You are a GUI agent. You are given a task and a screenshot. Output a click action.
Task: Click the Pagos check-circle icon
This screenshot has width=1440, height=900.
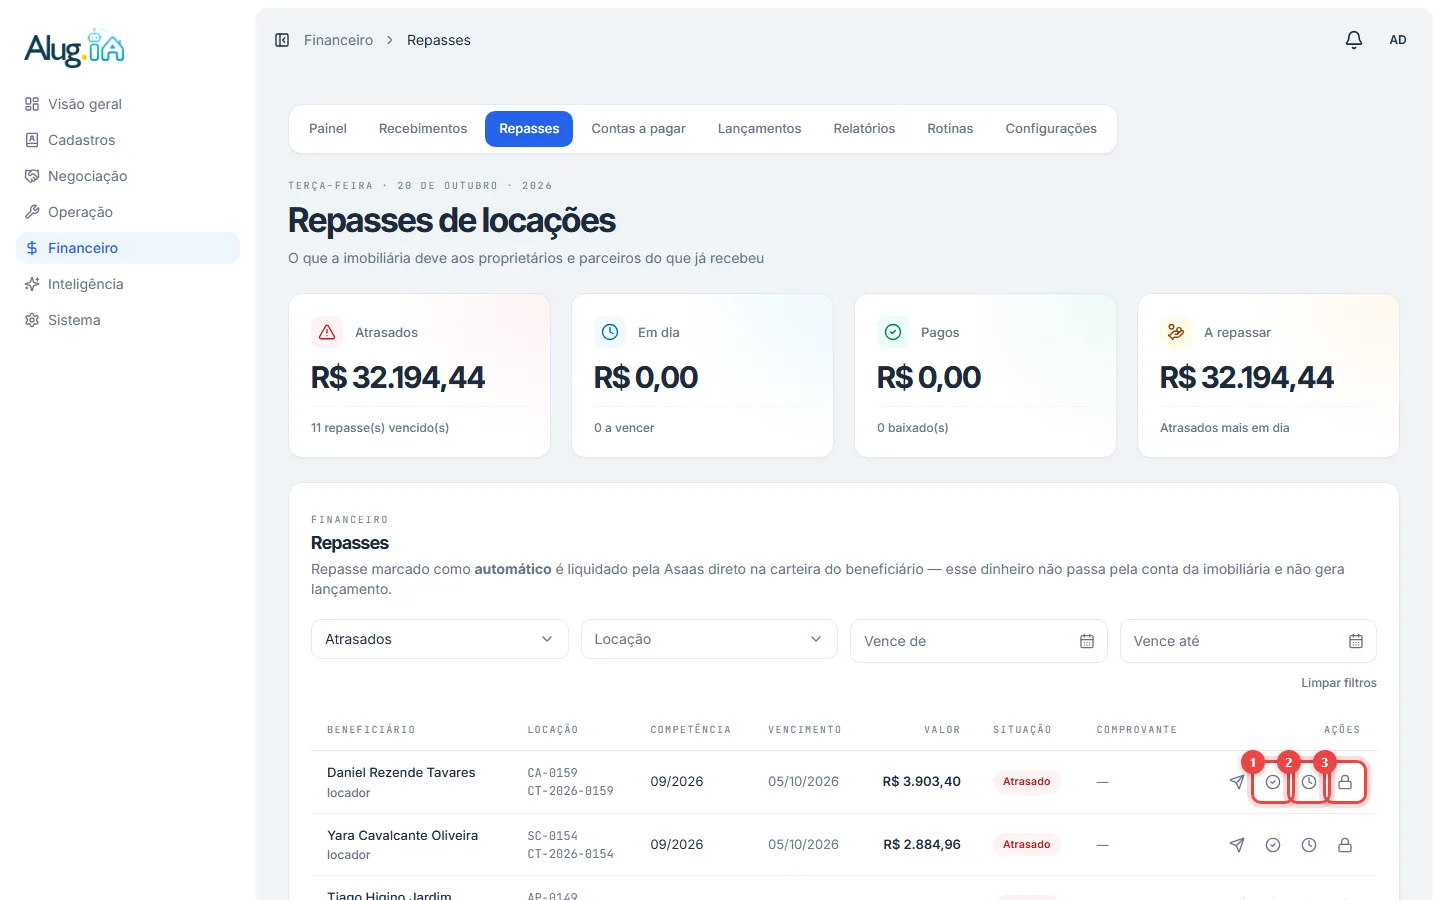(x=893, y=332)
